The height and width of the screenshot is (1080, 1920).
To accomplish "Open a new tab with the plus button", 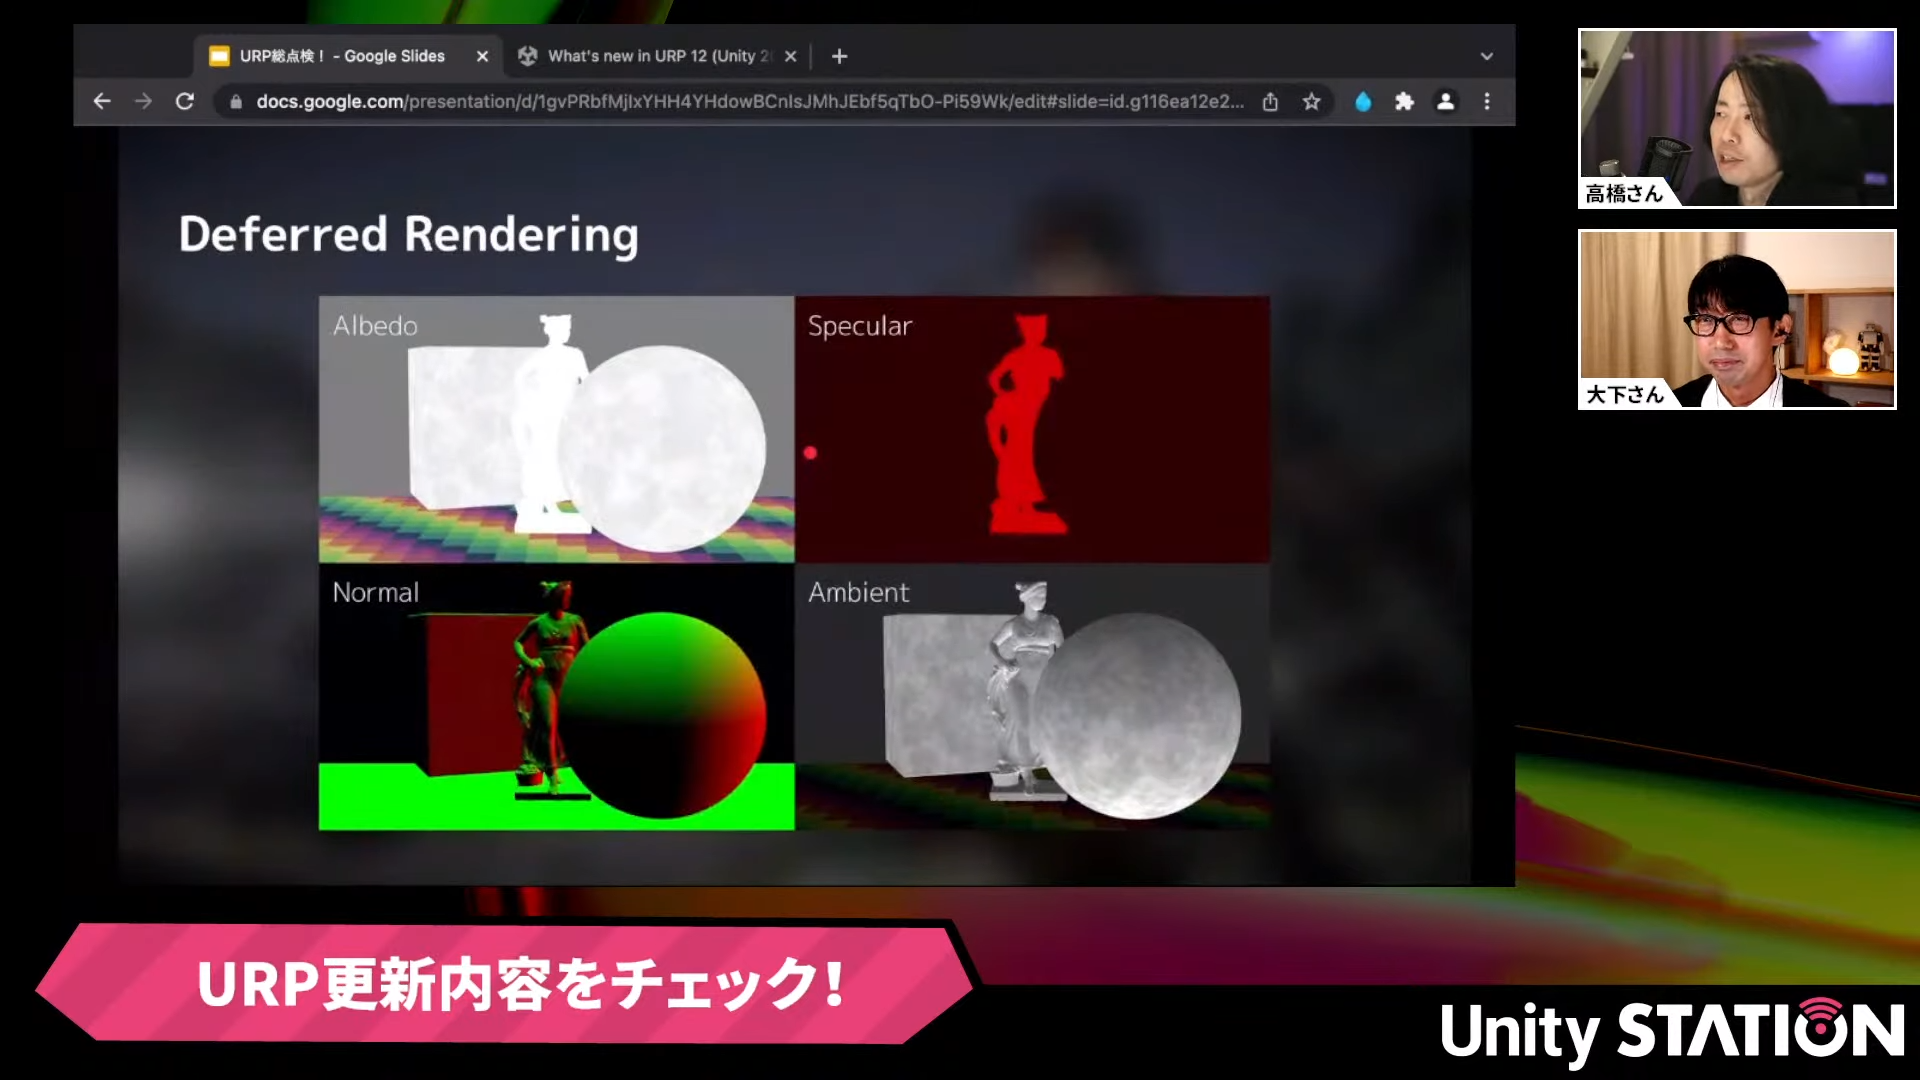I will [839, 56].
